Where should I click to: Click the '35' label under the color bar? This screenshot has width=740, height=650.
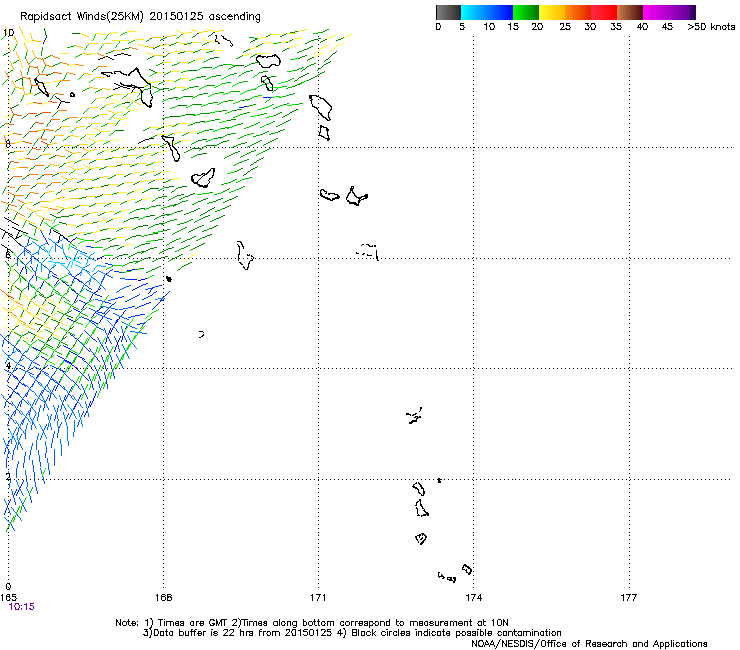pos(616,27)
